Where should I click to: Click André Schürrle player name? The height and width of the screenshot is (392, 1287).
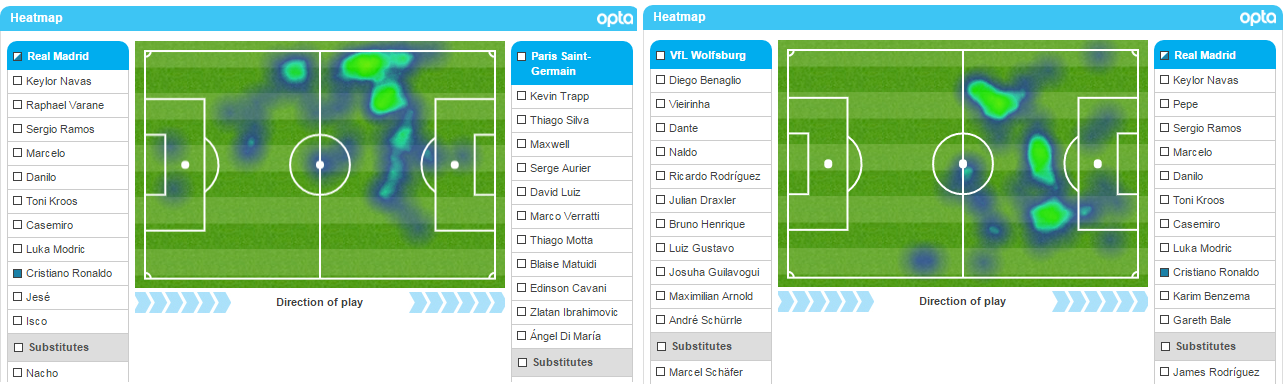(x=706, y=320)
